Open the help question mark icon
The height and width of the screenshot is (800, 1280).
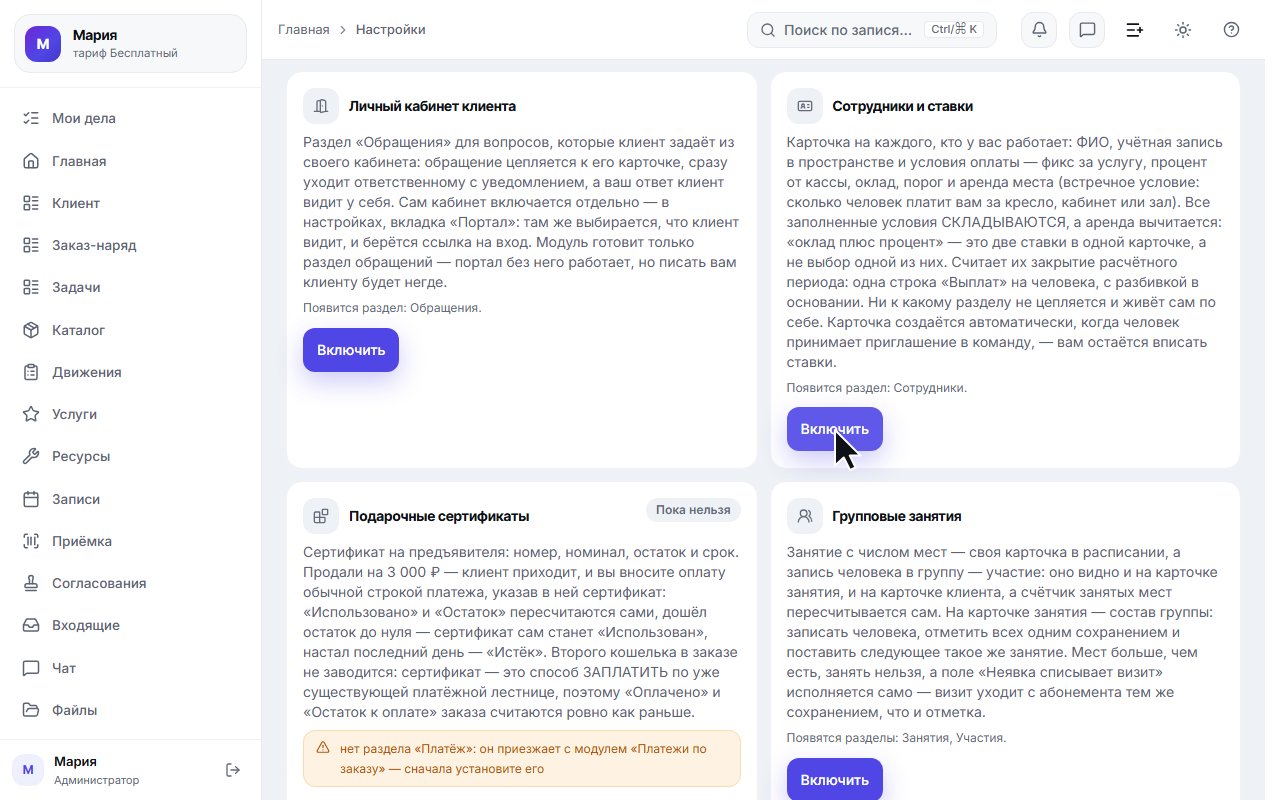[x=1231, y=30]
